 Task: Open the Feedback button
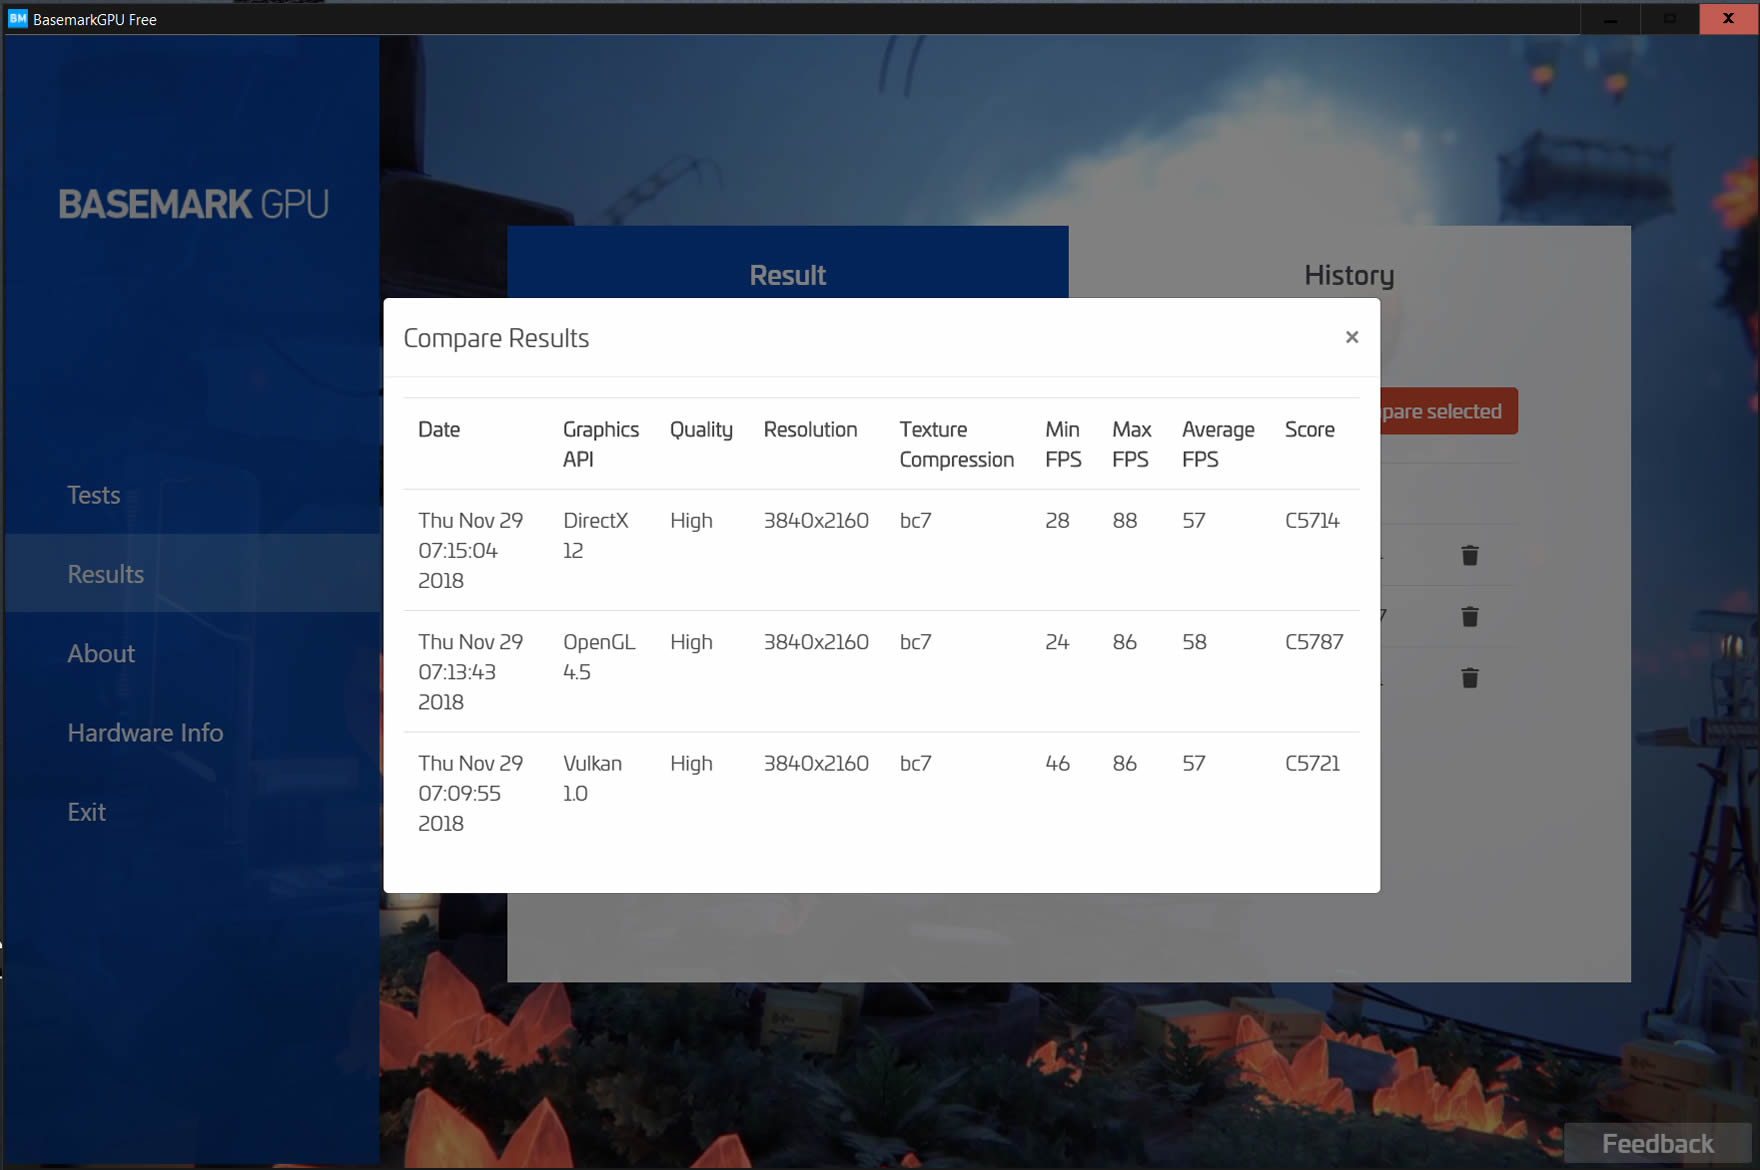pyautogui.click(x=1657, y=1143)
